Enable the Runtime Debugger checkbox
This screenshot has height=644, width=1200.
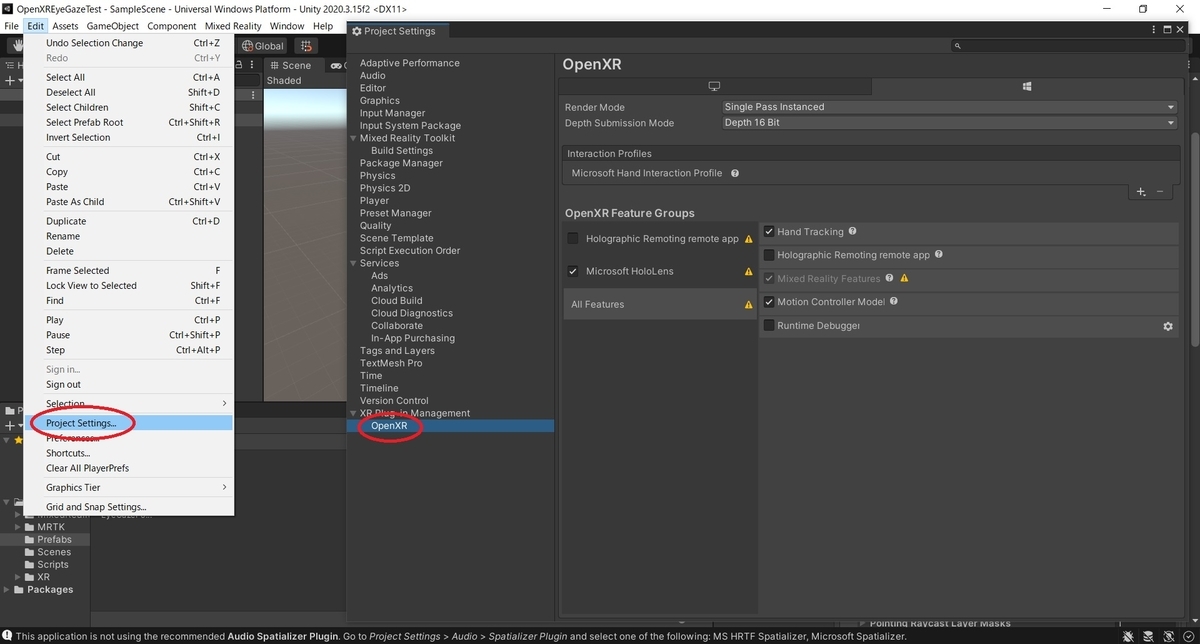(769, 325)
